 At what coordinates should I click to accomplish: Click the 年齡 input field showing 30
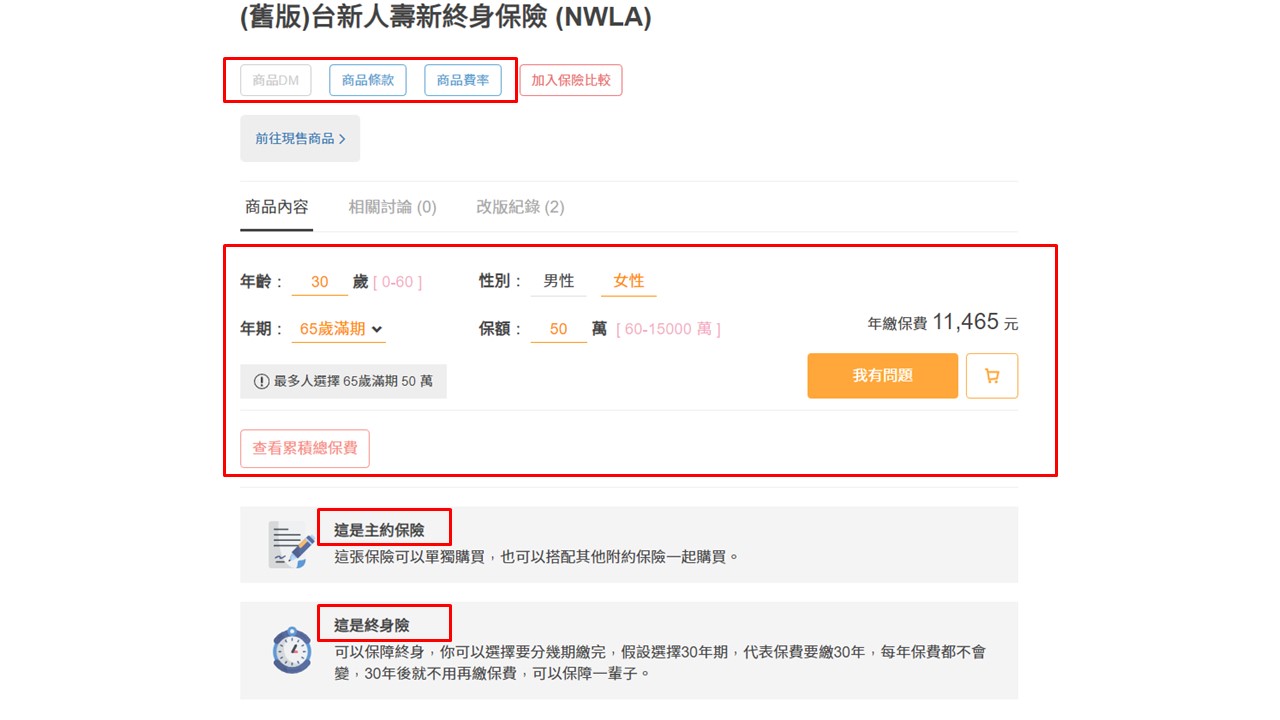point(320,282)
